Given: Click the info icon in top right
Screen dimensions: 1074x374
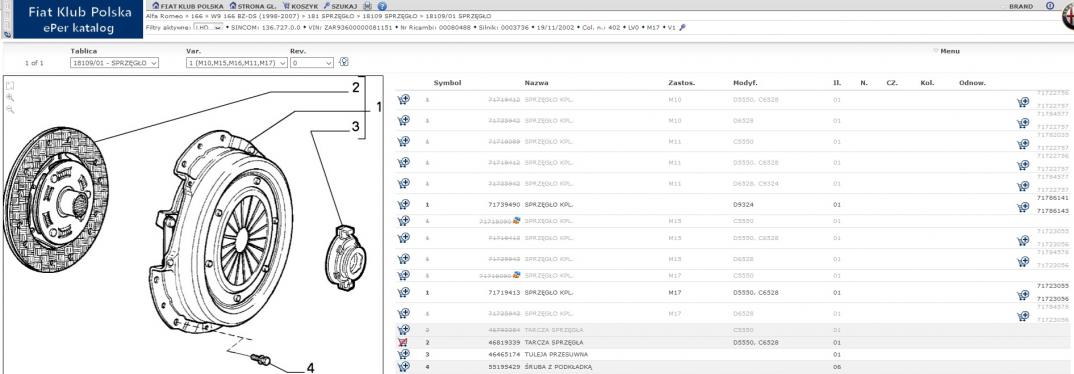Looking at the screenshot, I should (x=1050, y=5).
